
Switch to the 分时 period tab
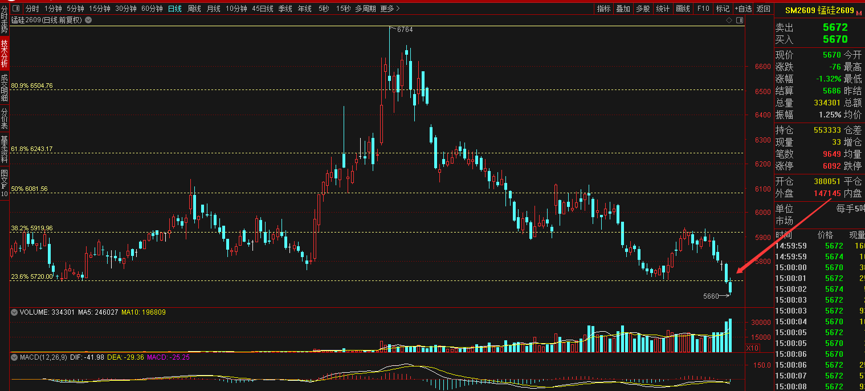pyautogui.click(x=33, y=8)
